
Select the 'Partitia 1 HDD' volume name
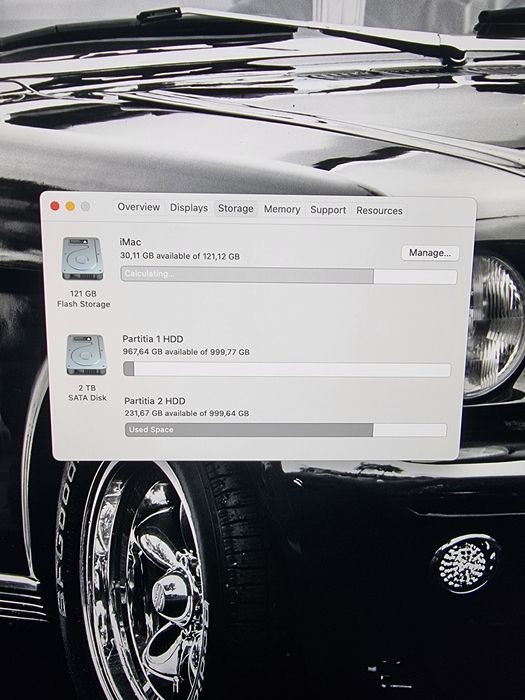tap(153, 339)
